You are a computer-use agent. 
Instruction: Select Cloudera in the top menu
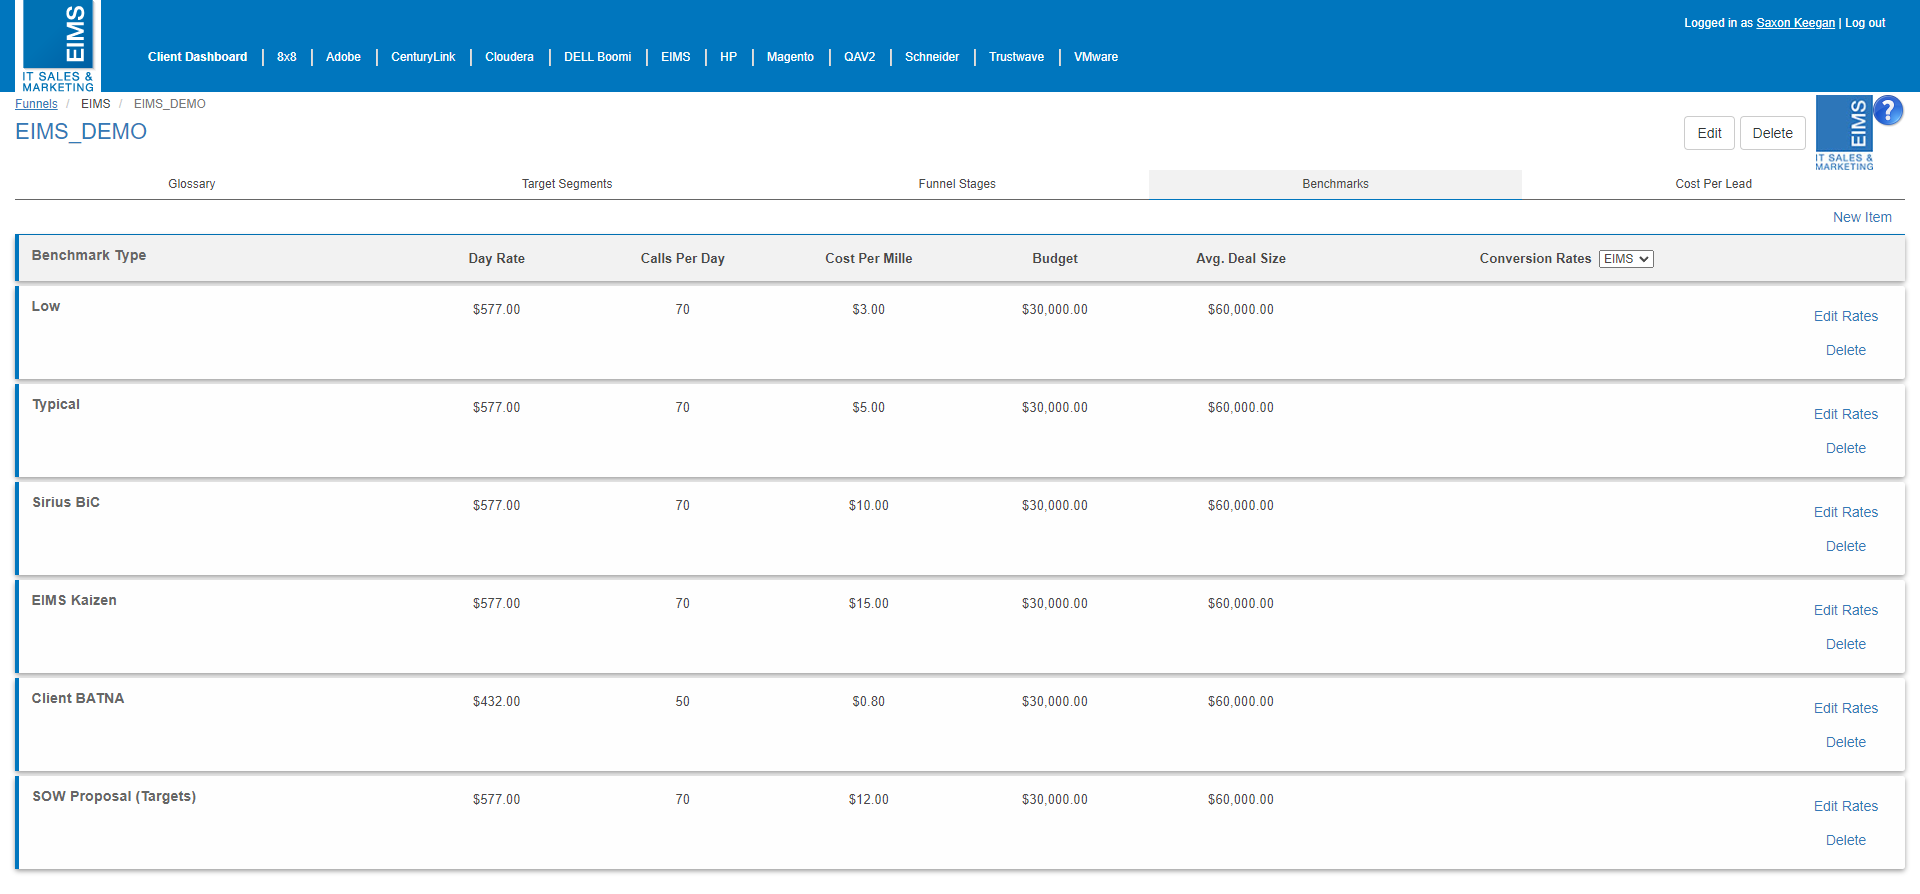[x=509, y=57]
